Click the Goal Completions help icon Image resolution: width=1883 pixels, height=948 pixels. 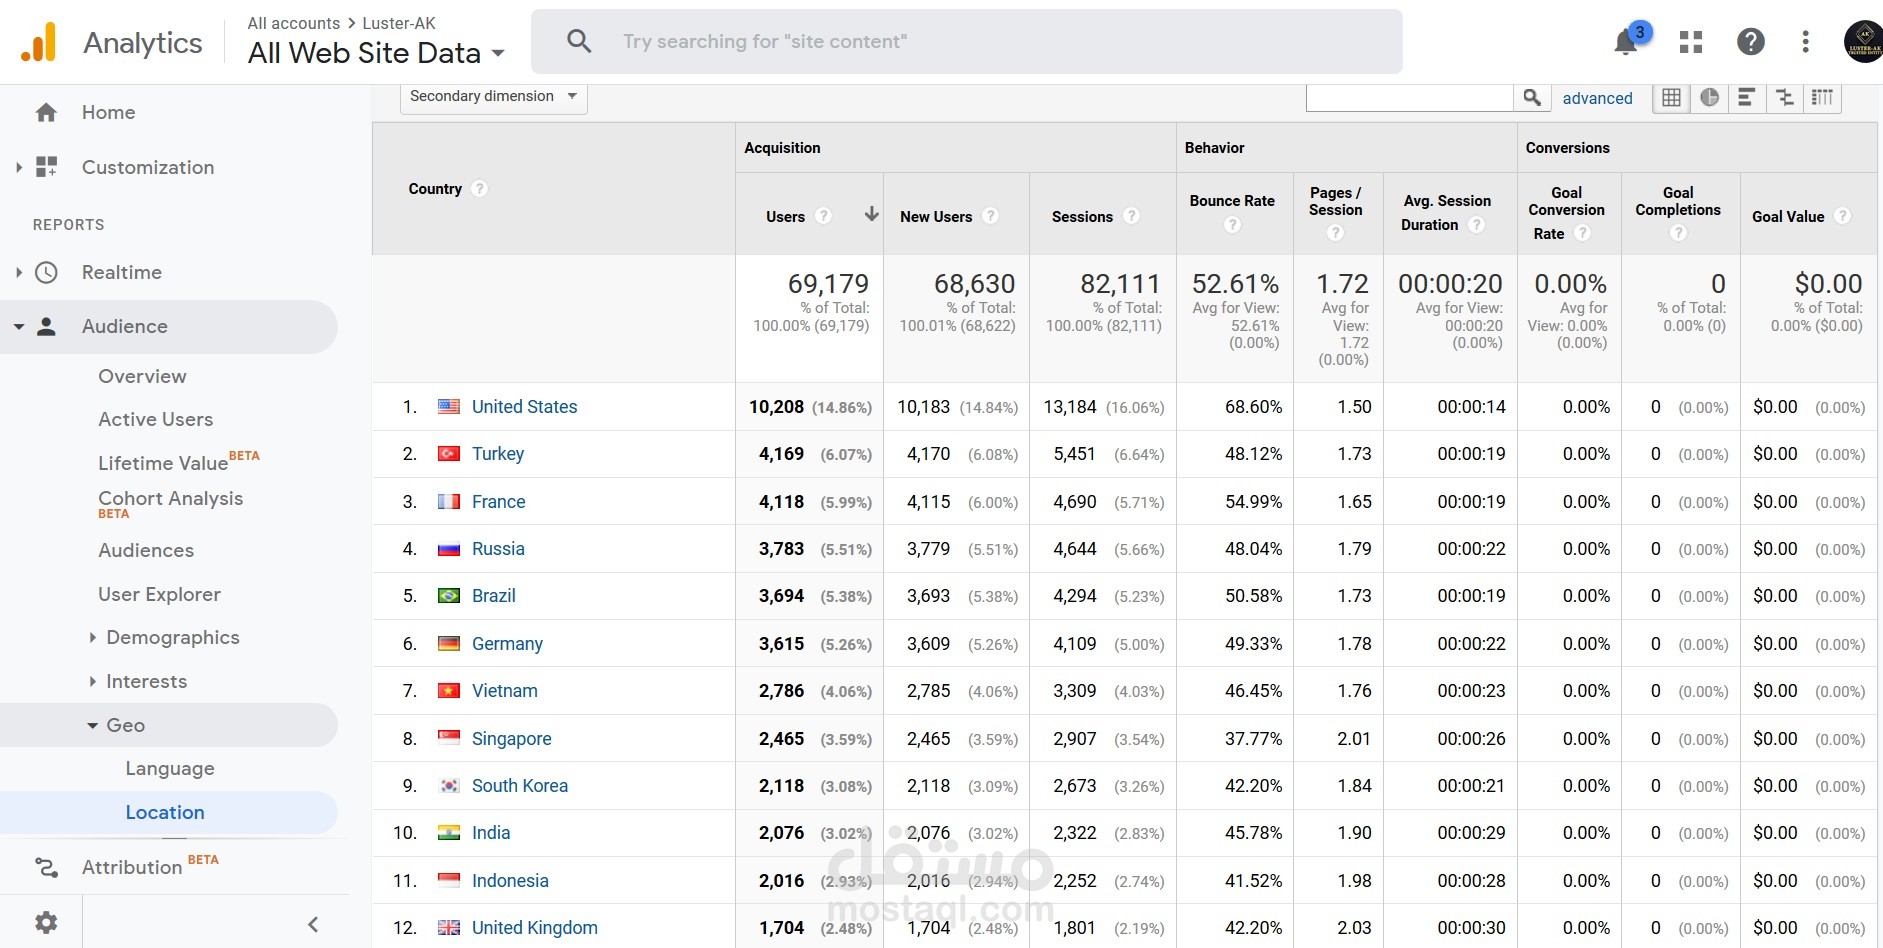[x=1678, y=233]
